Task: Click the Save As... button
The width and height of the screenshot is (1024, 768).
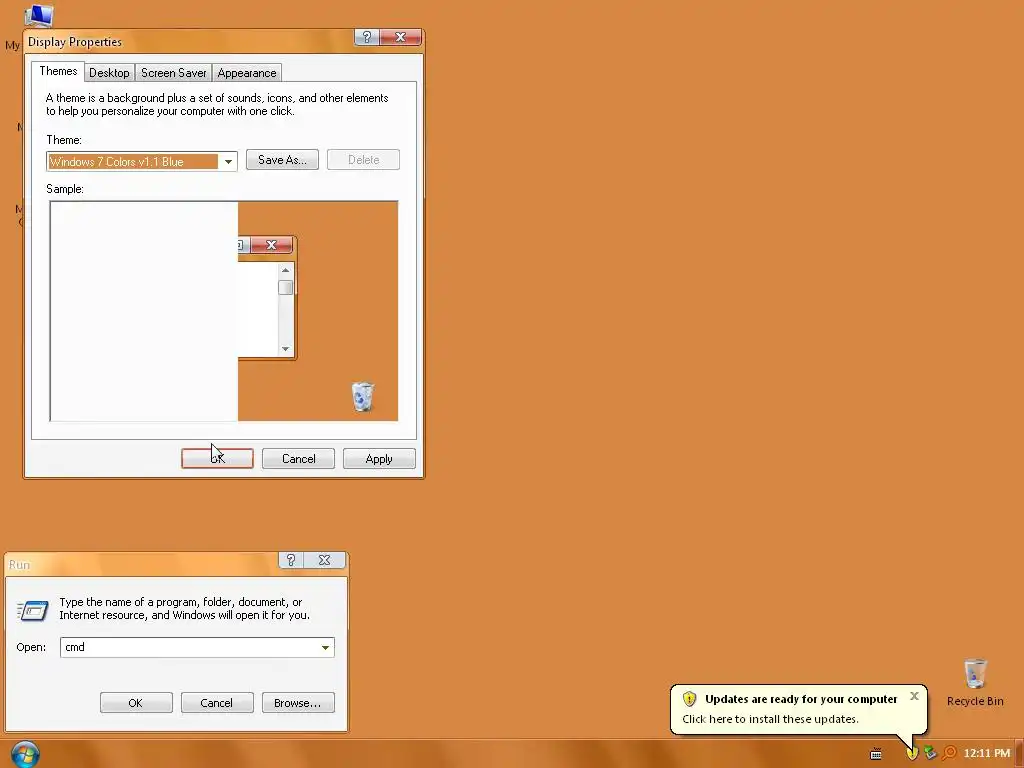Action: pyautogui.click(x=282, y=160)
